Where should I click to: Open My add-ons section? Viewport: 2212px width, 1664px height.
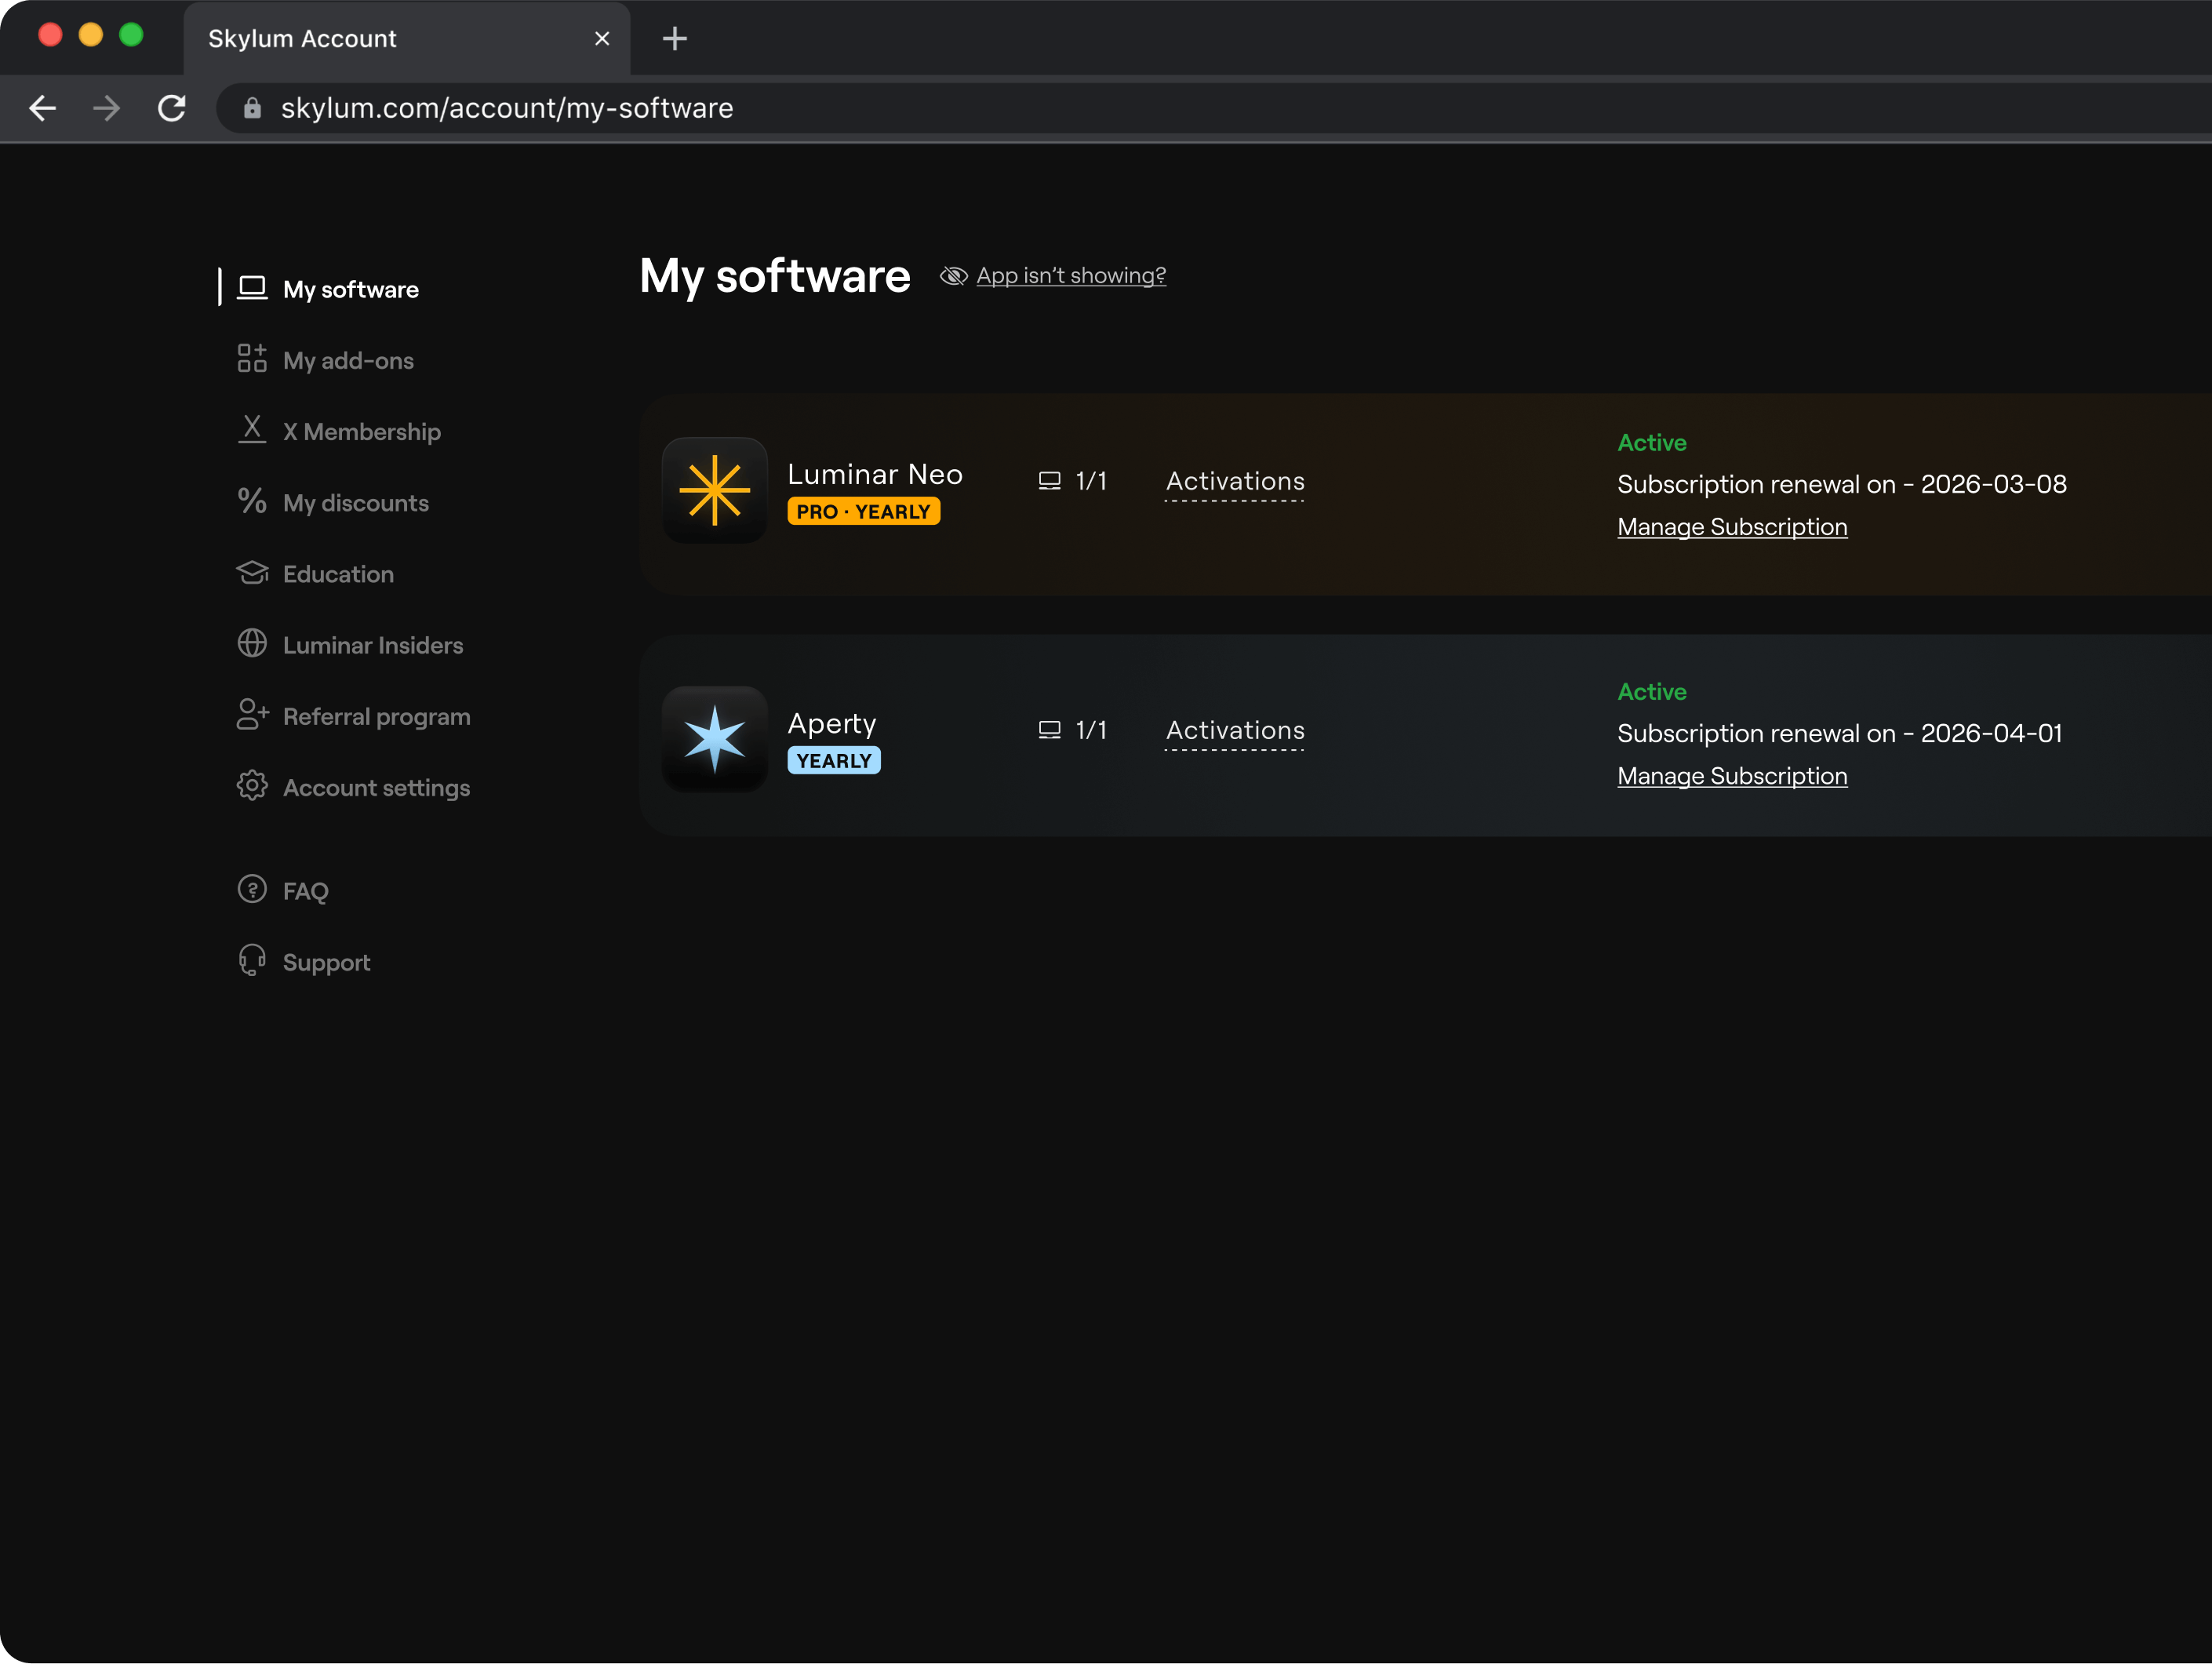coord(348,360)
